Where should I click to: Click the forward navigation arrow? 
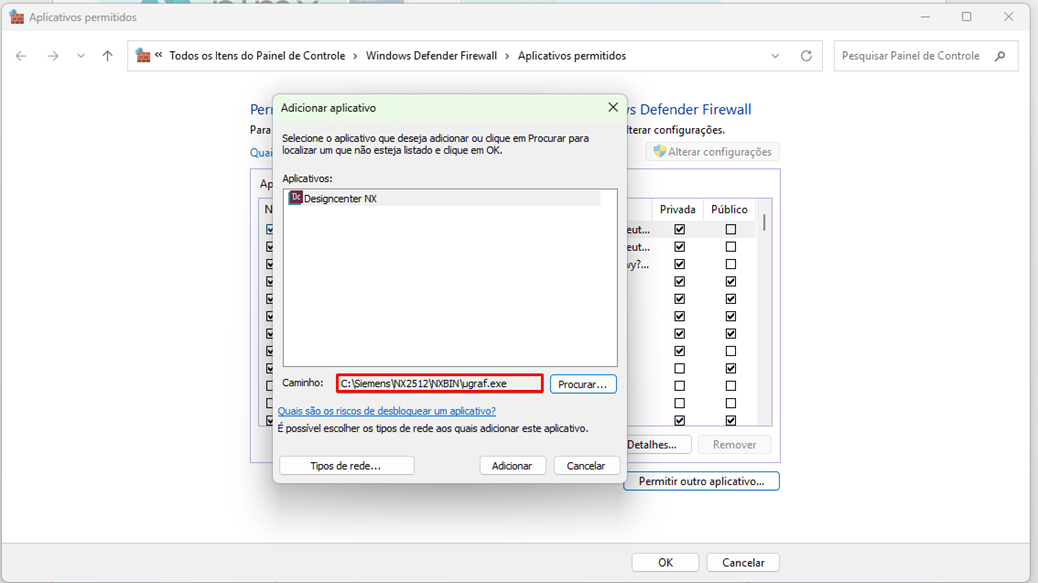pos(53,56)
